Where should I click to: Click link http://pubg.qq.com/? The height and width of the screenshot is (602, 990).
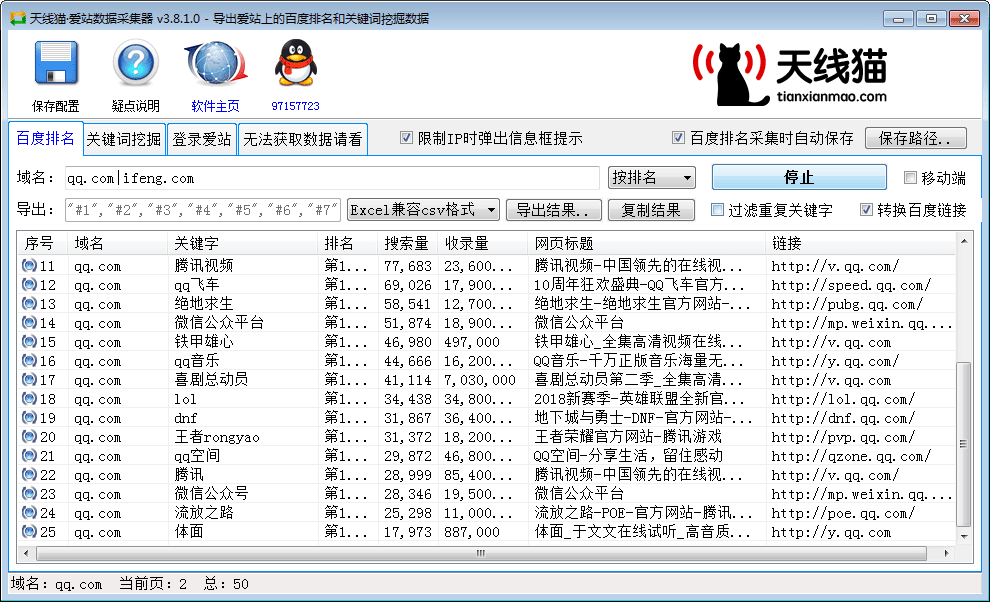(x=847, y=304)
